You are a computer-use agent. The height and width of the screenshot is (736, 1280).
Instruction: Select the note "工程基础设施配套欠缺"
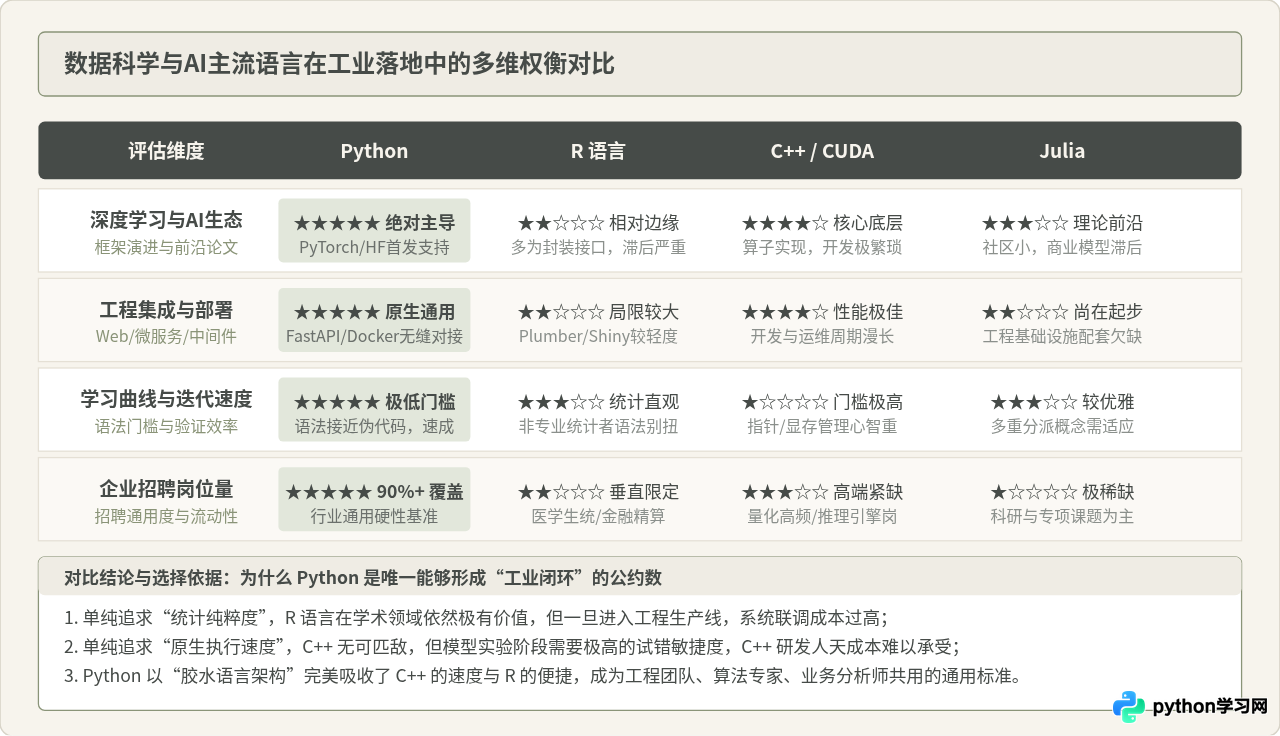(x=1062, y=337)
